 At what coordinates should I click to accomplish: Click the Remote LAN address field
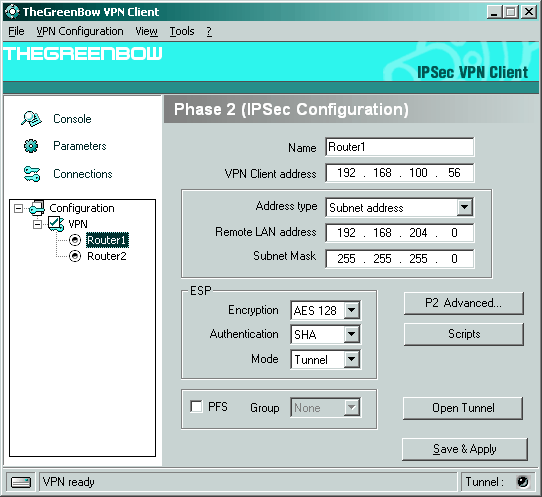[400, 233]
